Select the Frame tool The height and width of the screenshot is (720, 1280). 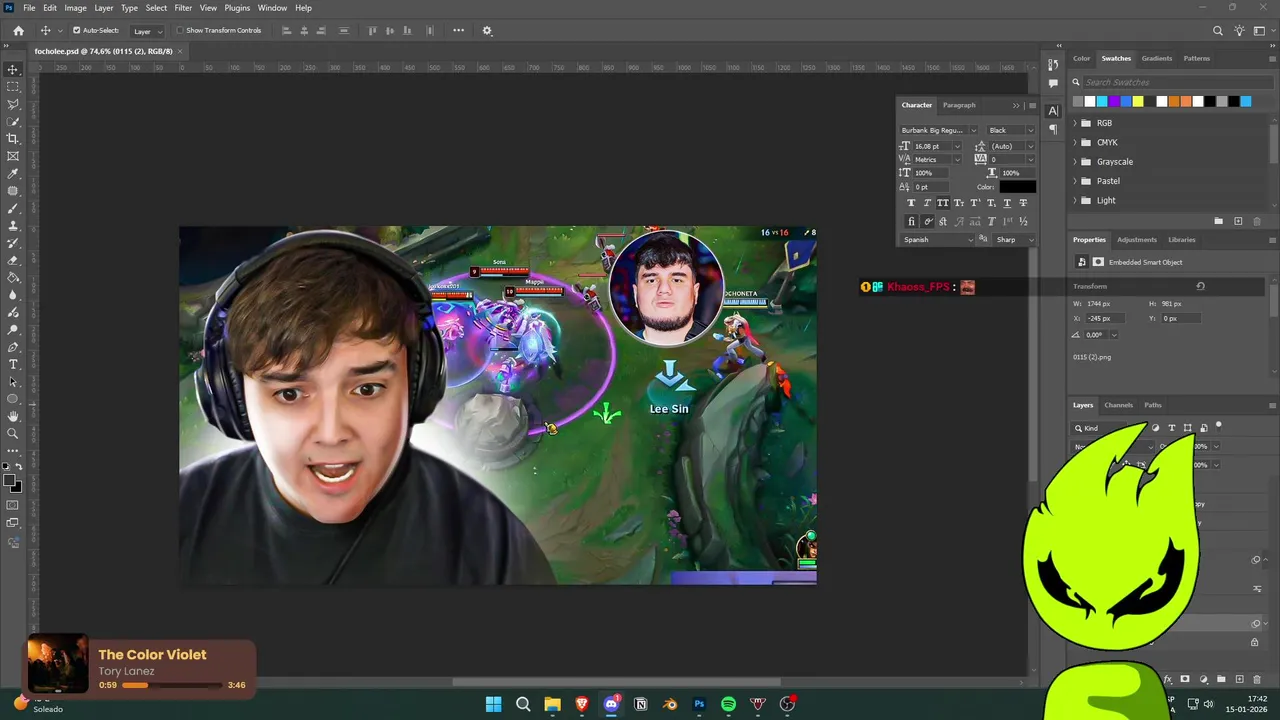(x=13, y=156)
